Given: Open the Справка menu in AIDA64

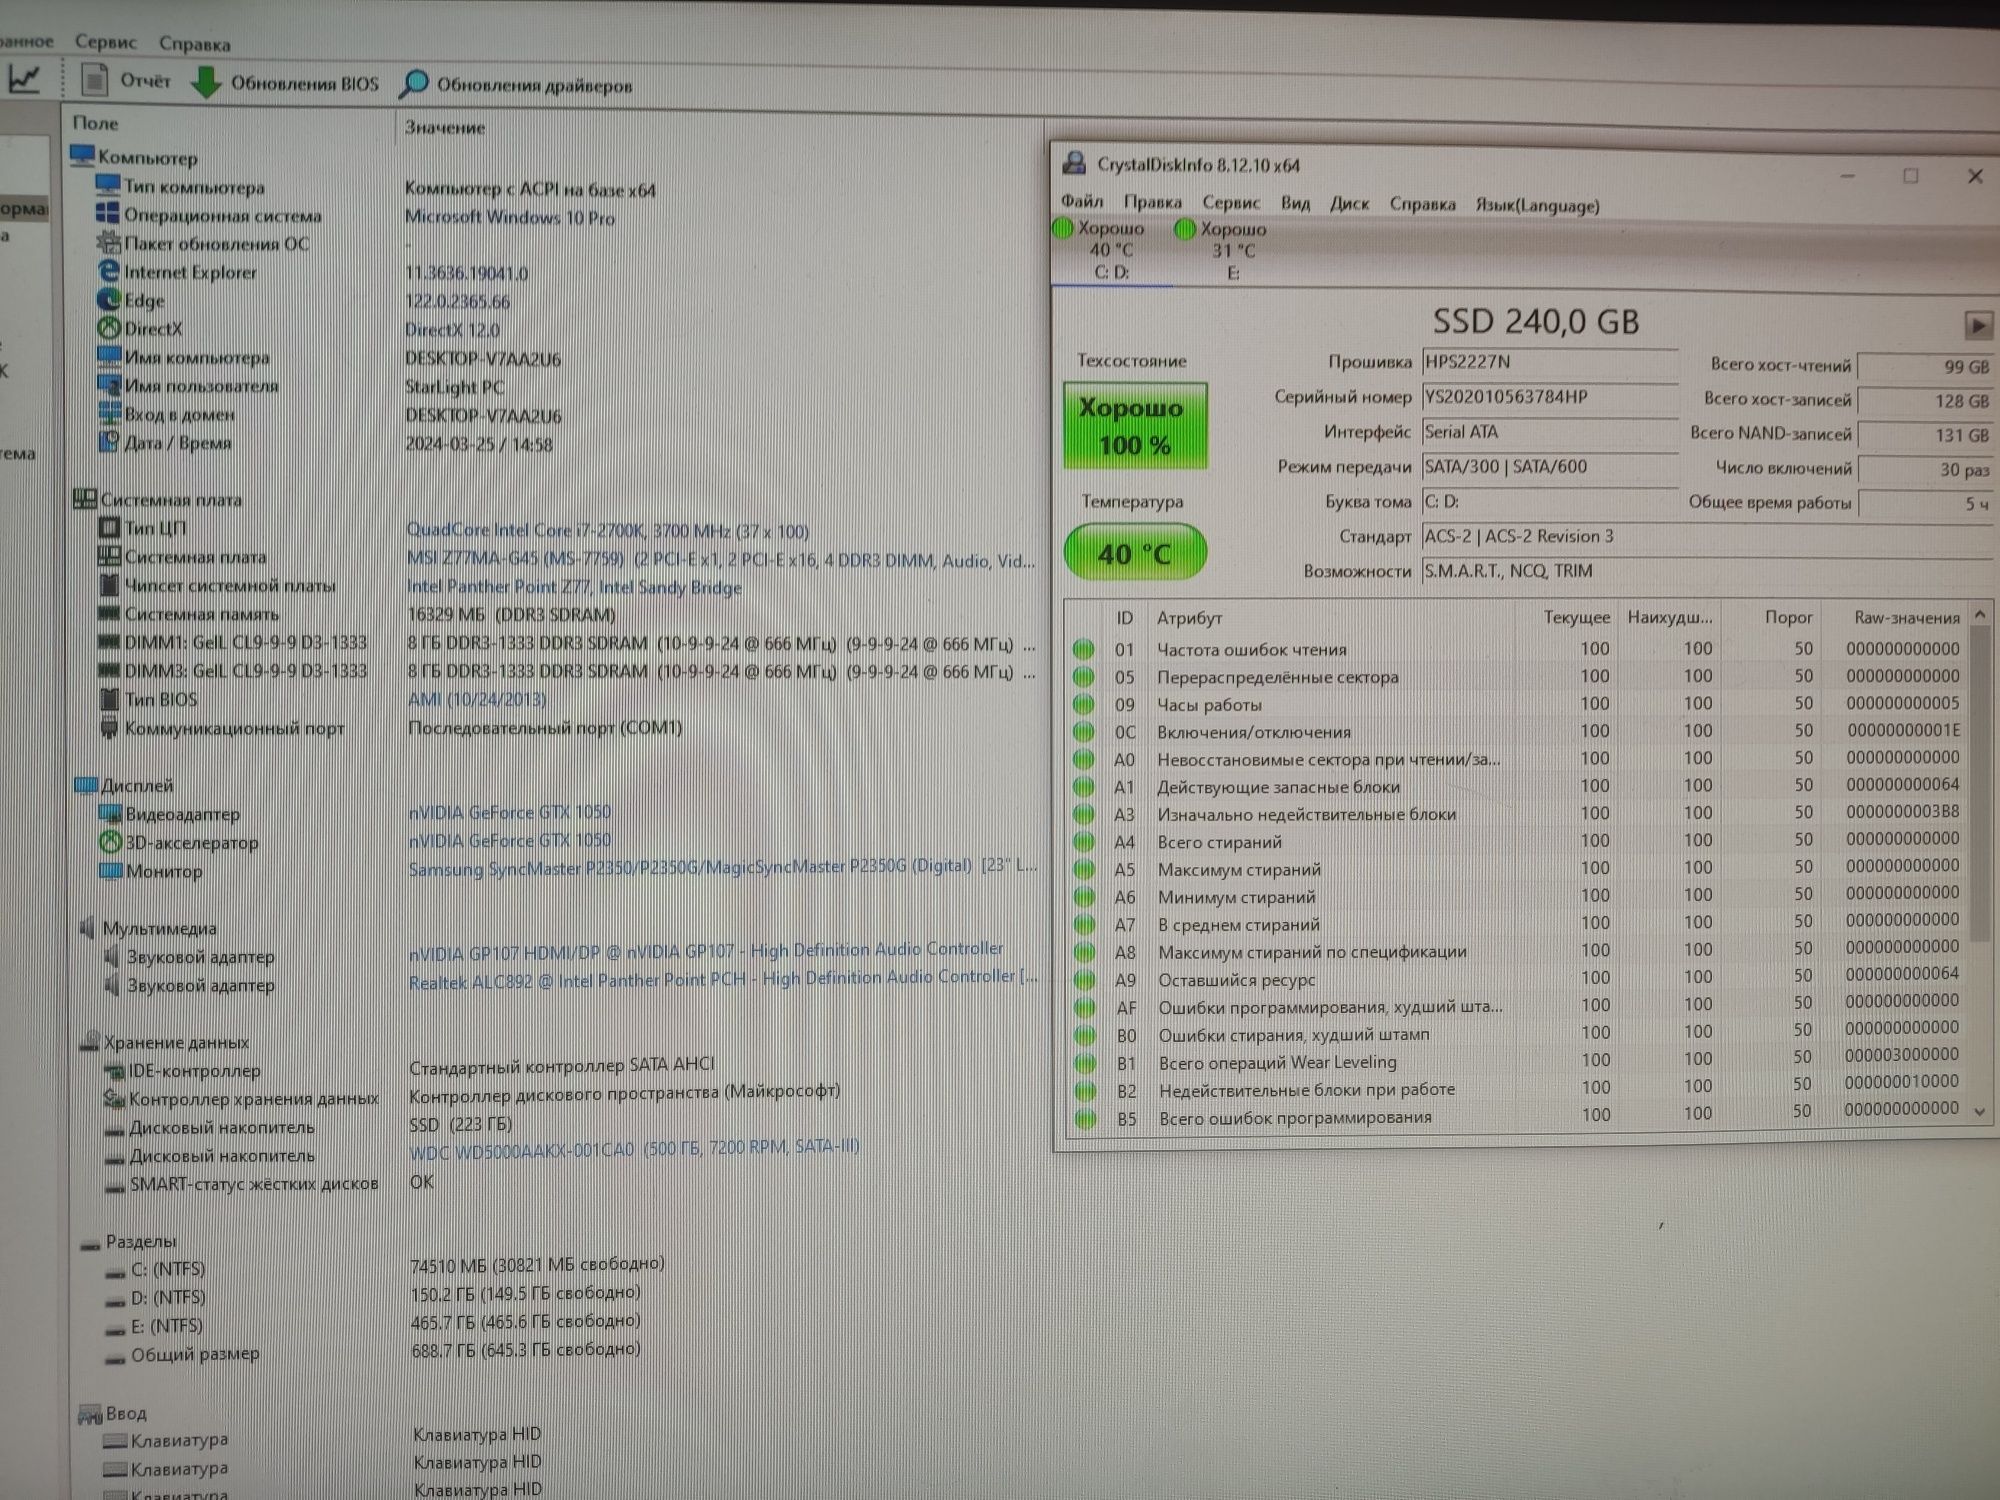Looking at the screenshot, I should tap(194, 44).
